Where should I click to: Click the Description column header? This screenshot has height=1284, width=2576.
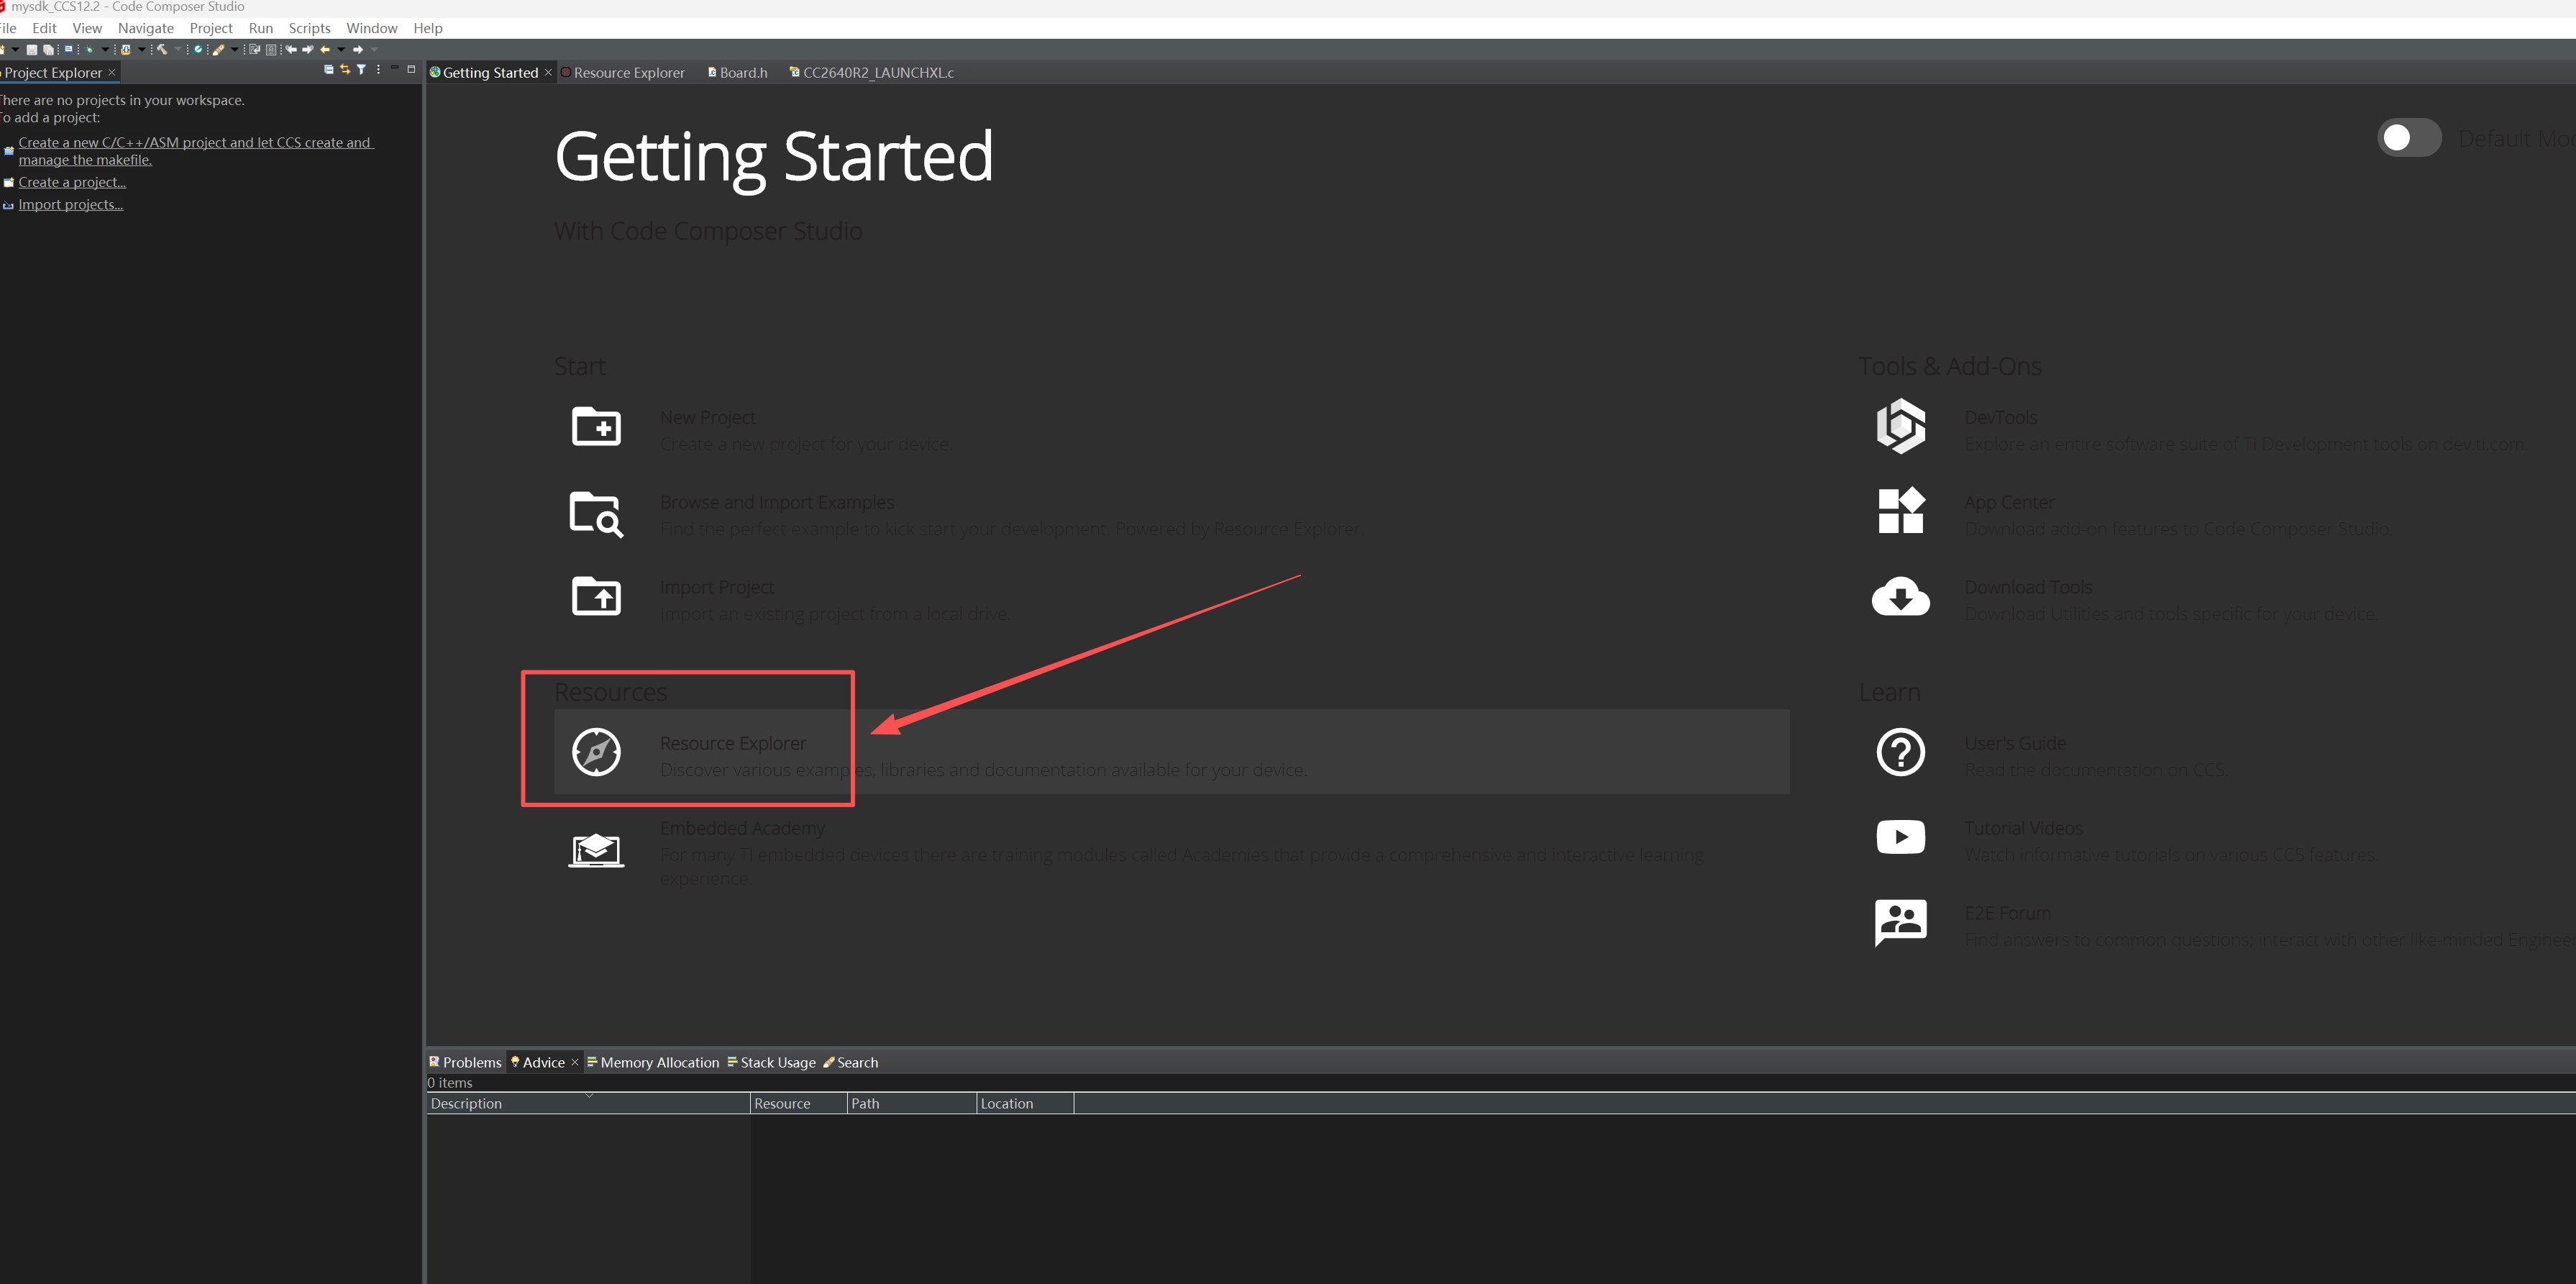tap(466, 1104)
